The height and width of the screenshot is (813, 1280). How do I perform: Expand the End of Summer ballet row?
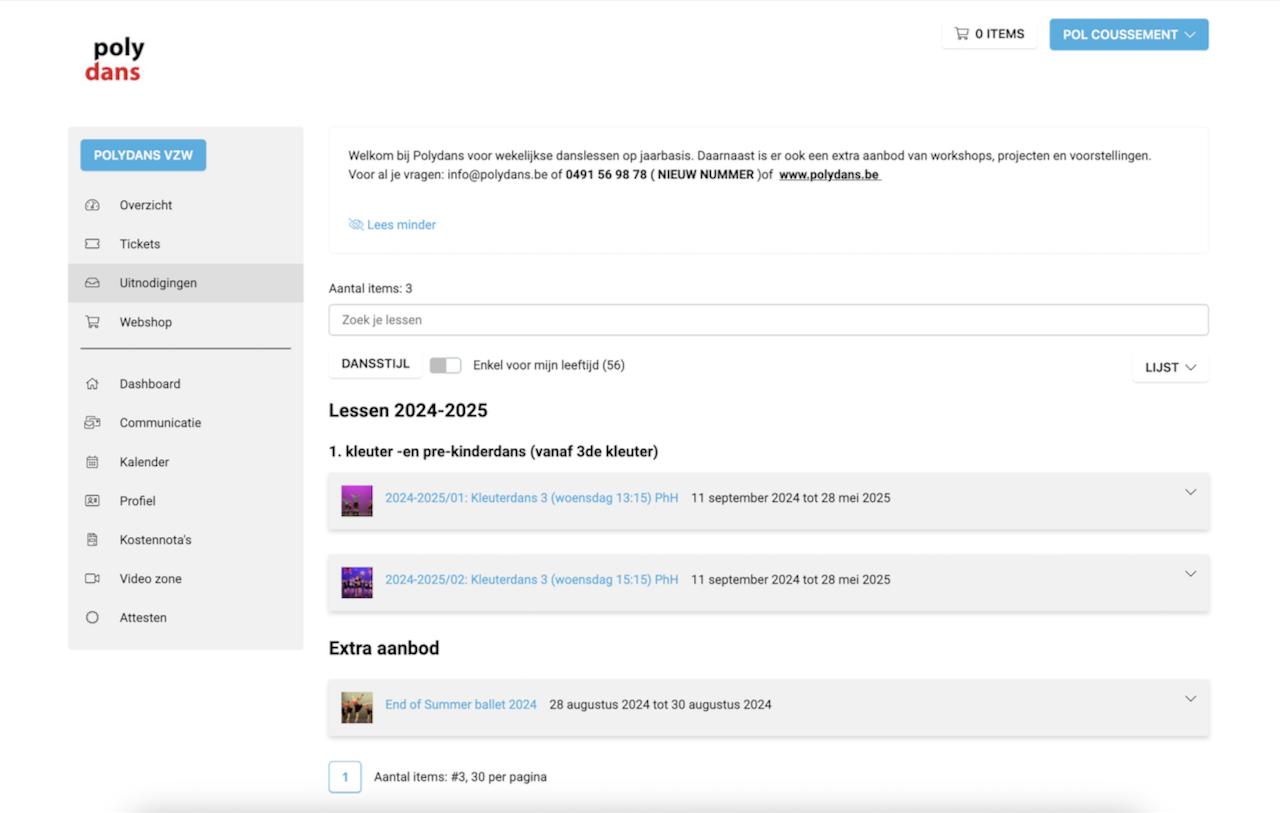point(1190,699)
